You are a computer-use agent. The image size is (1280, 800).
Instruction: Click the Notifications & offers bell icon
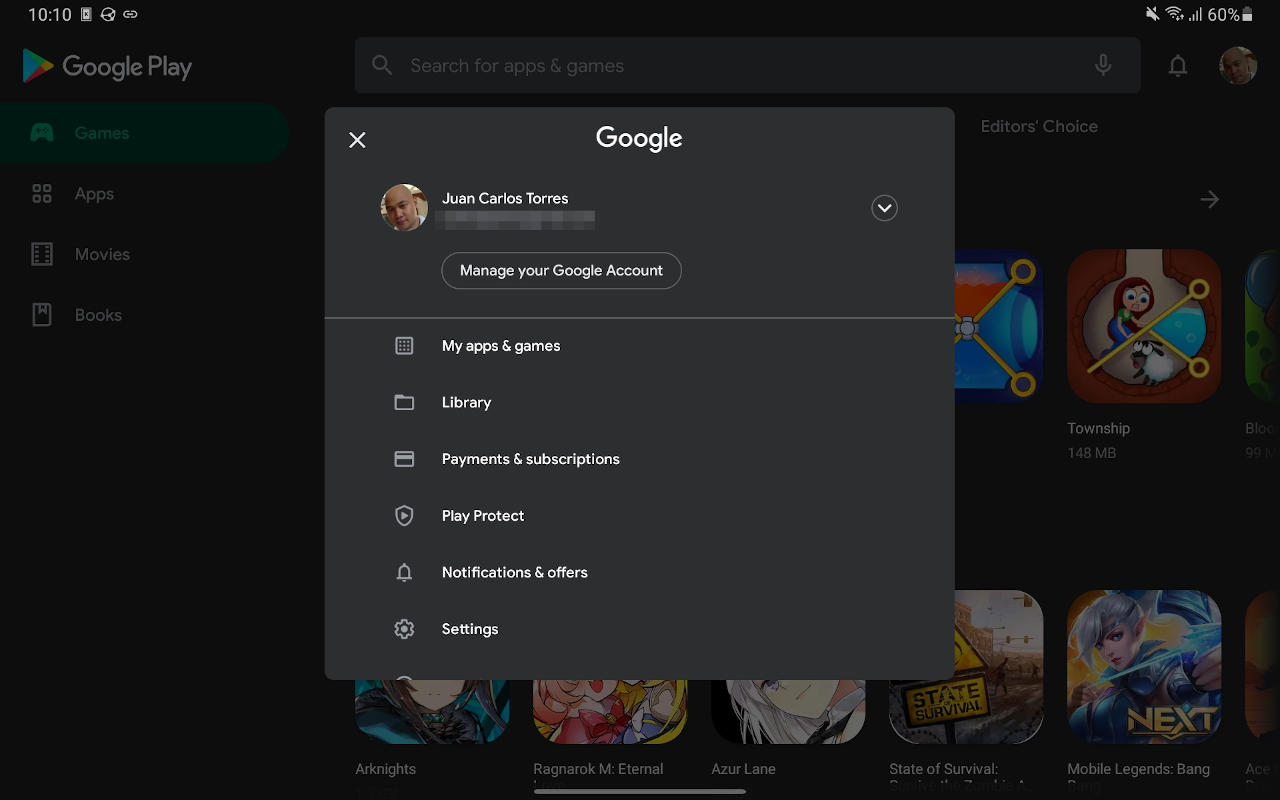404,573
